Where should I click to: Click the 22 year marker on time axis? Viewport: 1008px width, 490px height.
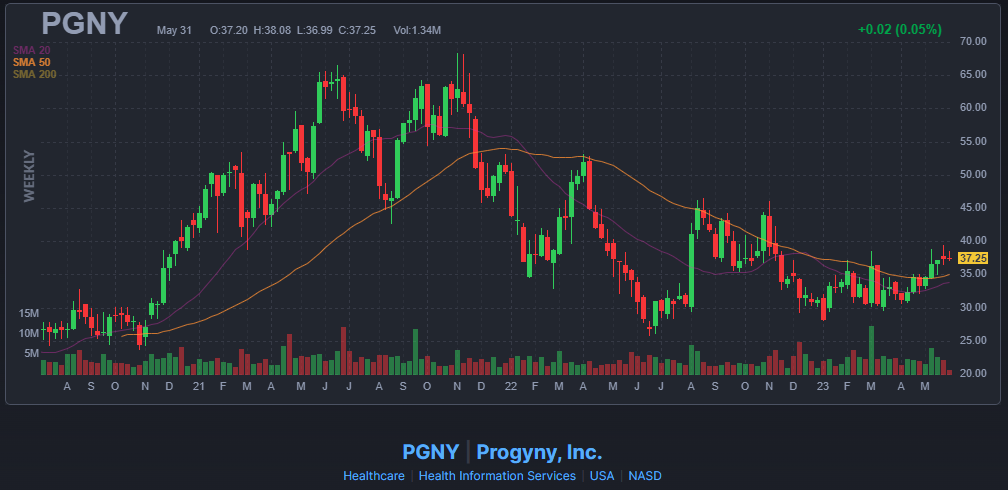(x=510, y=386)
